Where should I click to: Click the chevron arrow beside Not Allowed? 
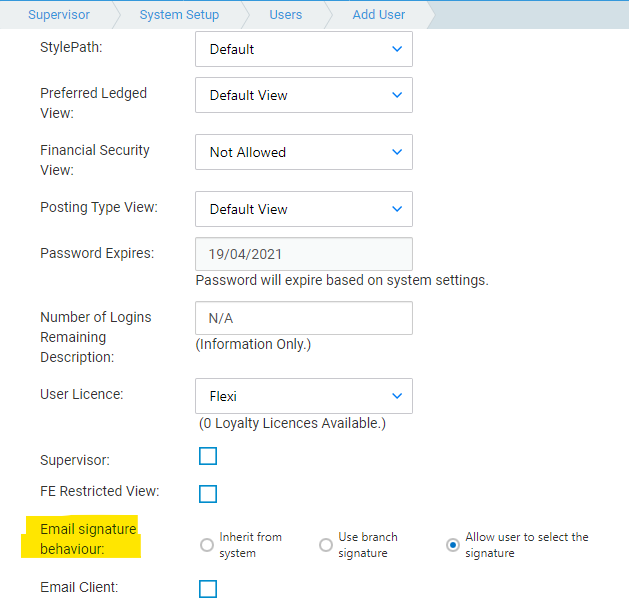(x=397, y=152)
